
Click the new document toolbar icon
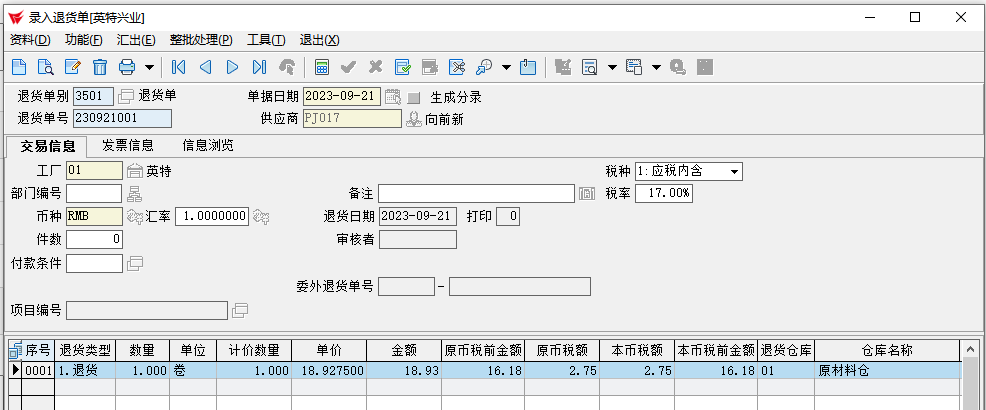pyautogui.click(x=19, y=67)
